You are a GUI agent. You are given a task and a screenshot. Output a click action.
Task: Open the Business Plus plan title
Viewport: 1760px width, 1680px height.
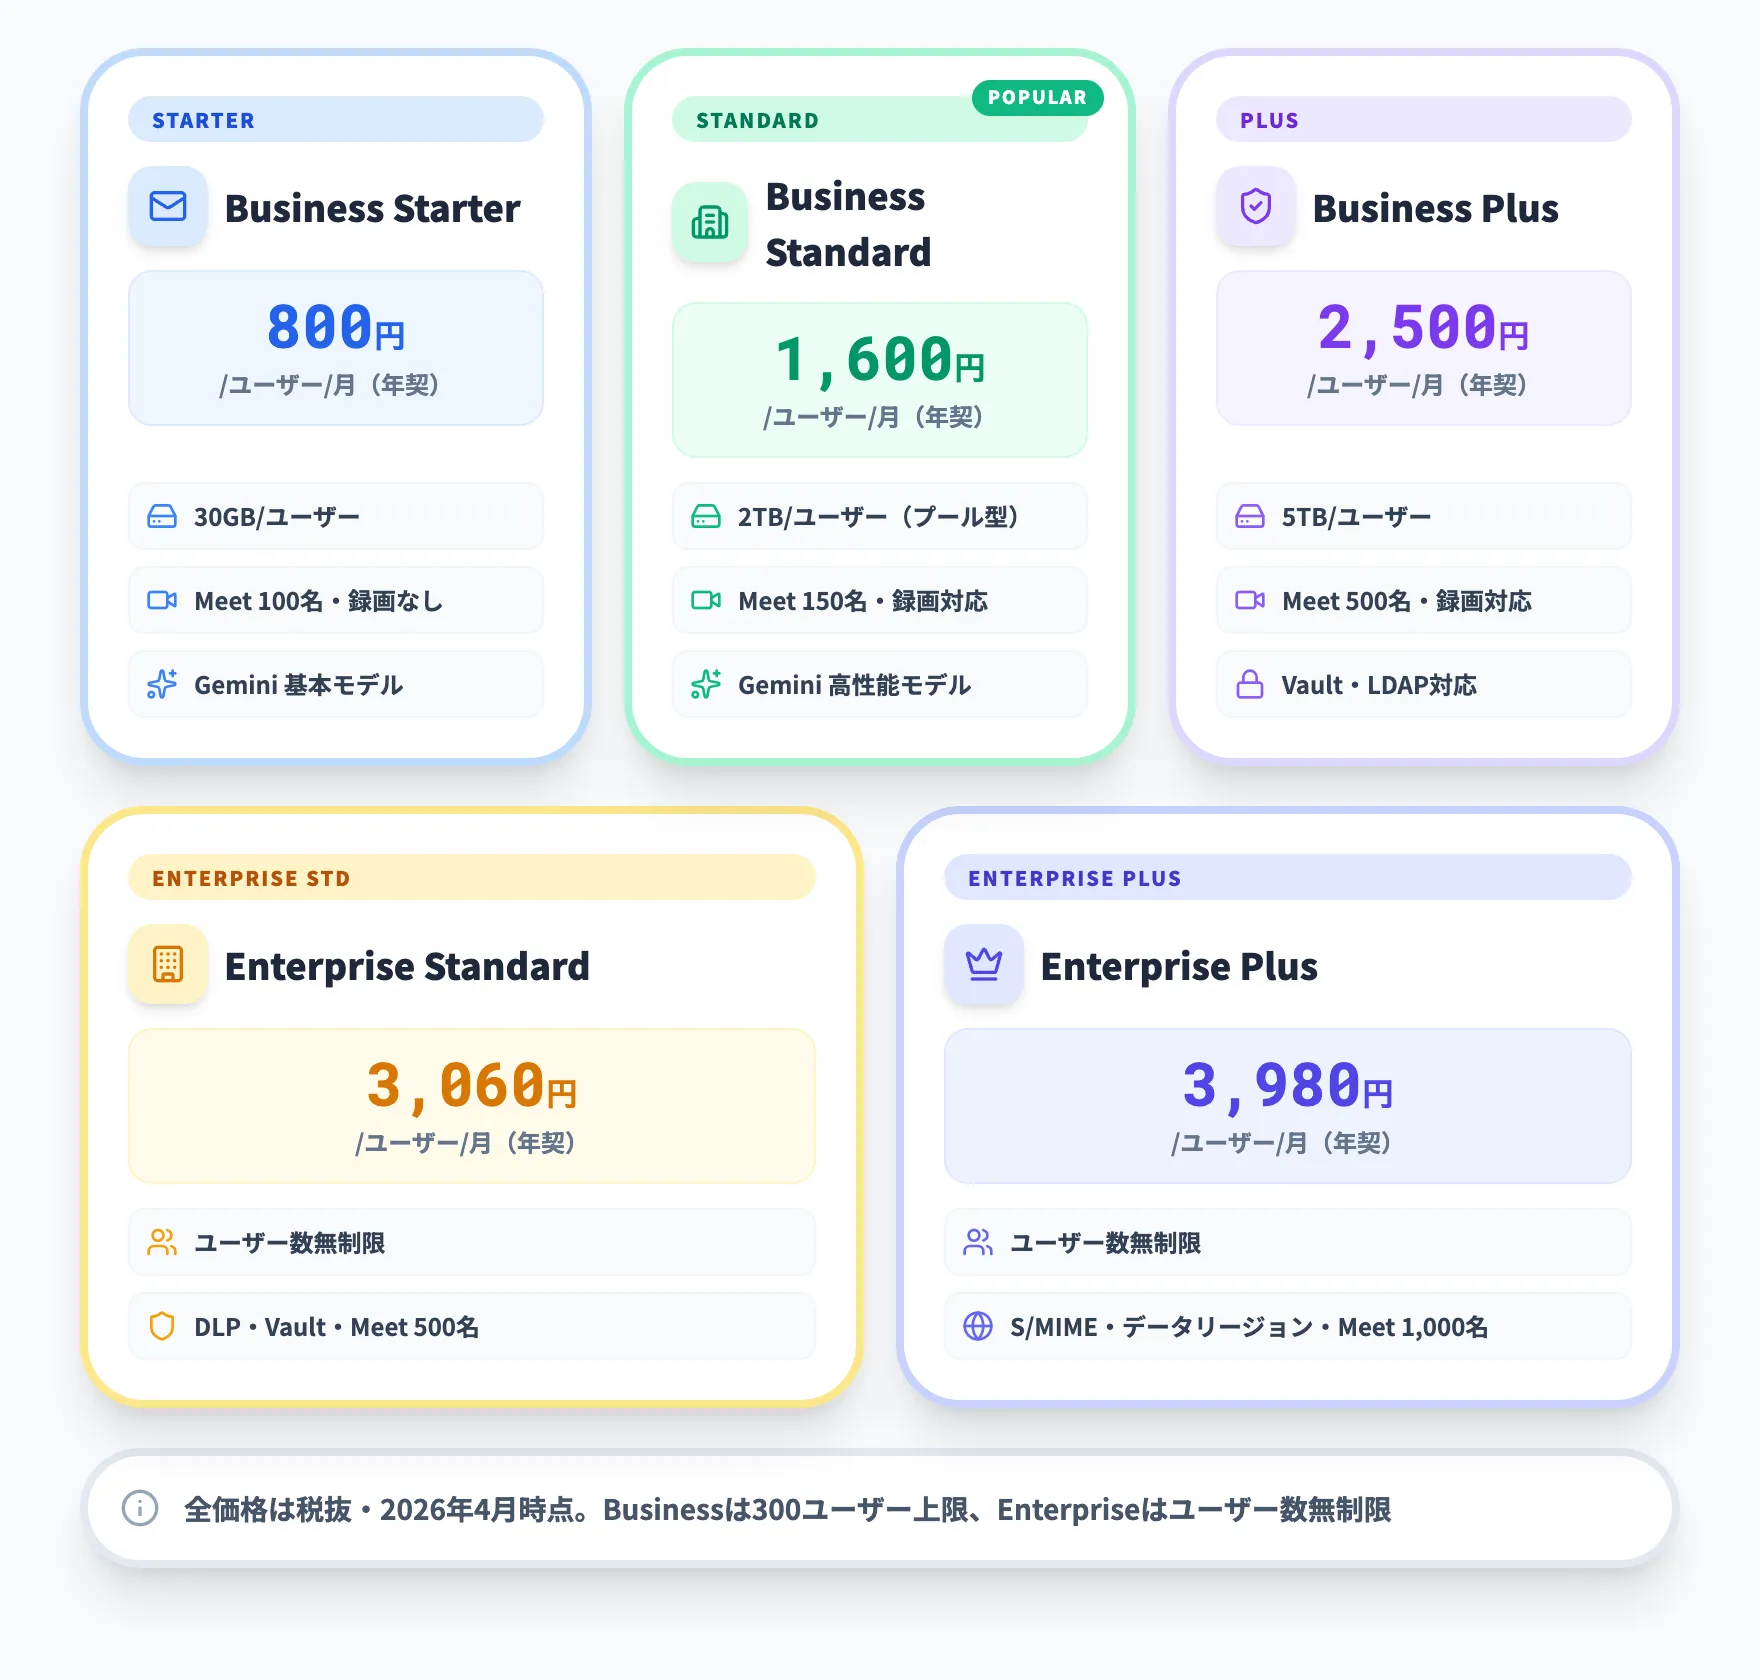coord(1435,208)
